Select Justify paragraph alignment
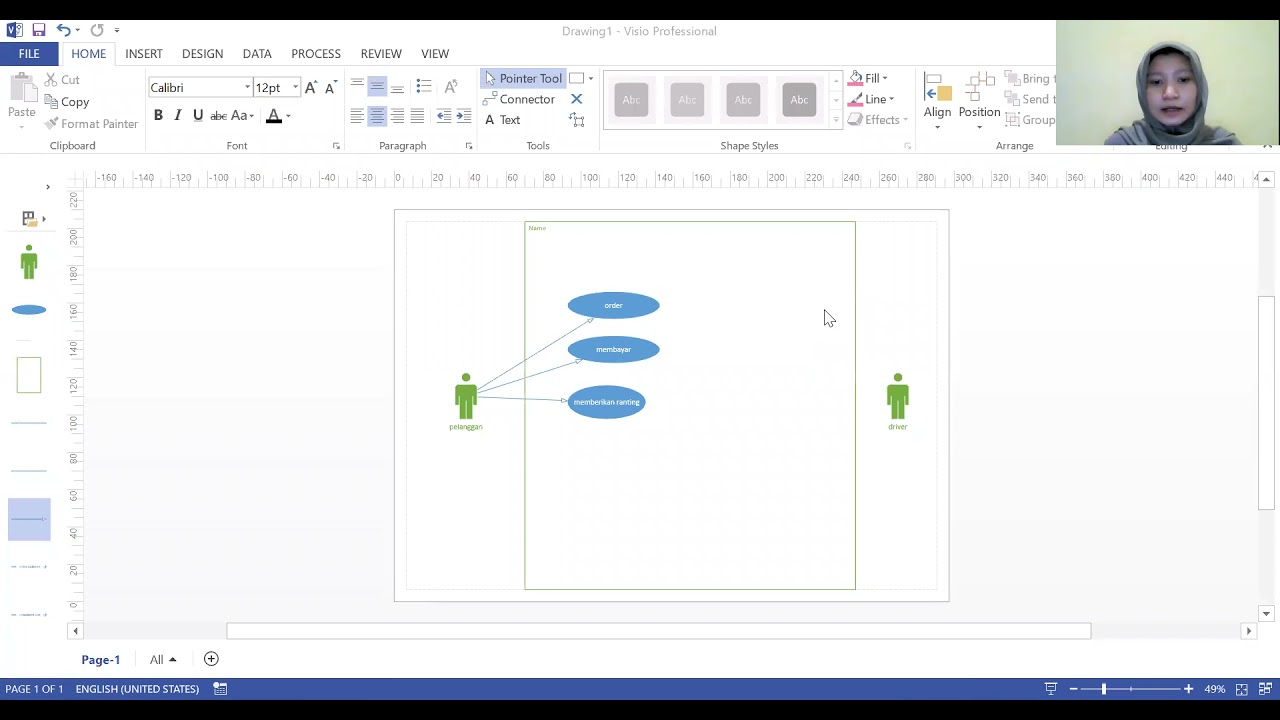The height and width of the screenshot is (720, 1280). click(x=417, y=116)
